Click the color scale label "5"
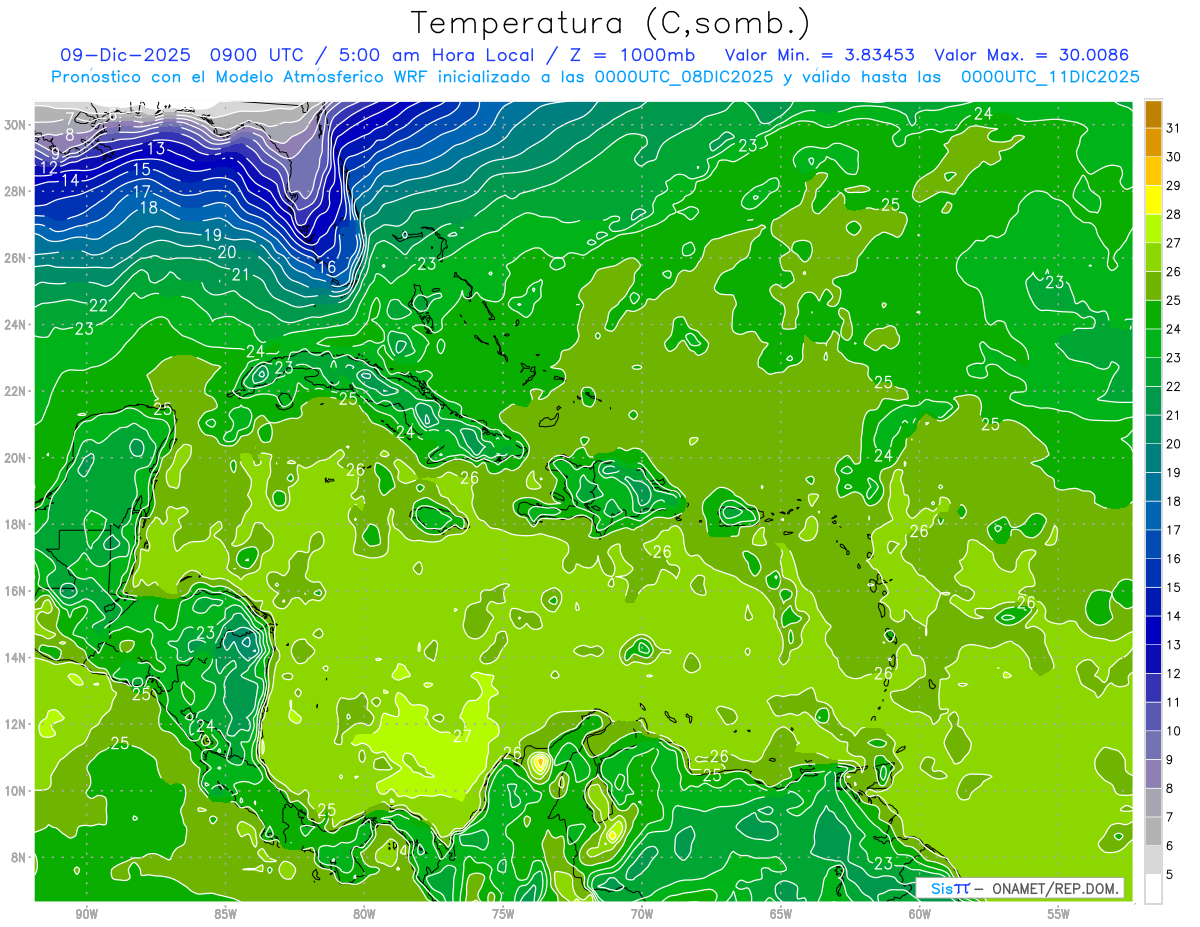The image size is (1200, 927). click(1170, 875)
